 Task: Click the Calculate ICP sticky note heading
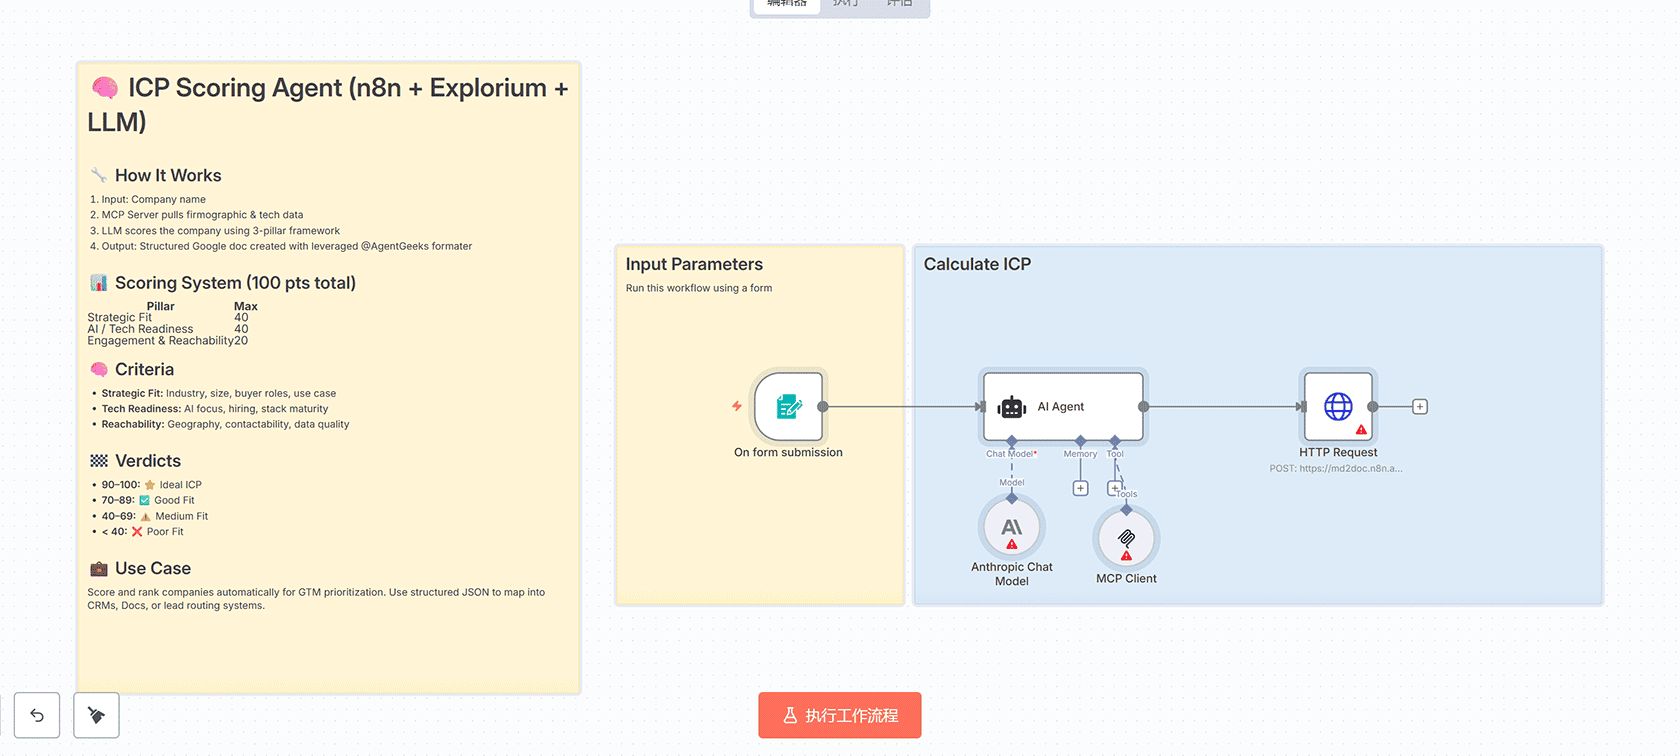click(977, 264)
